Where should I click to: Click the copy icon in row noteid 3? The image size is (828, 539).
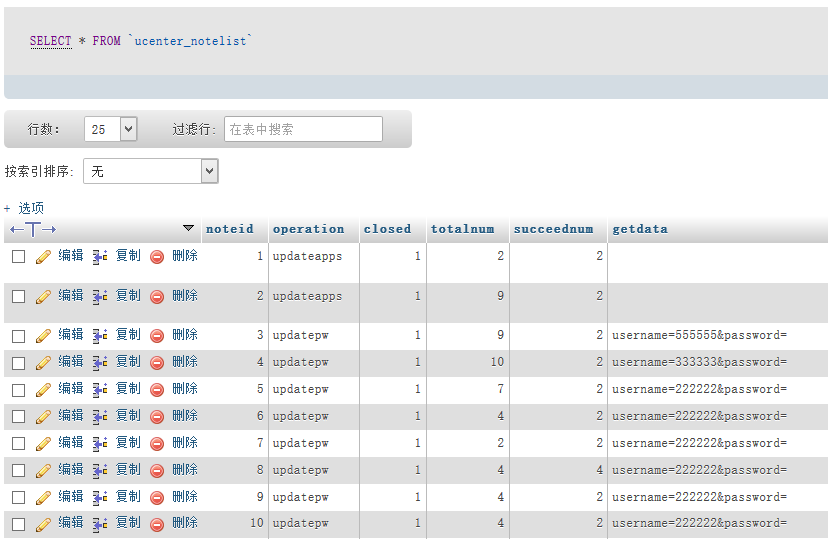point(100,335)
